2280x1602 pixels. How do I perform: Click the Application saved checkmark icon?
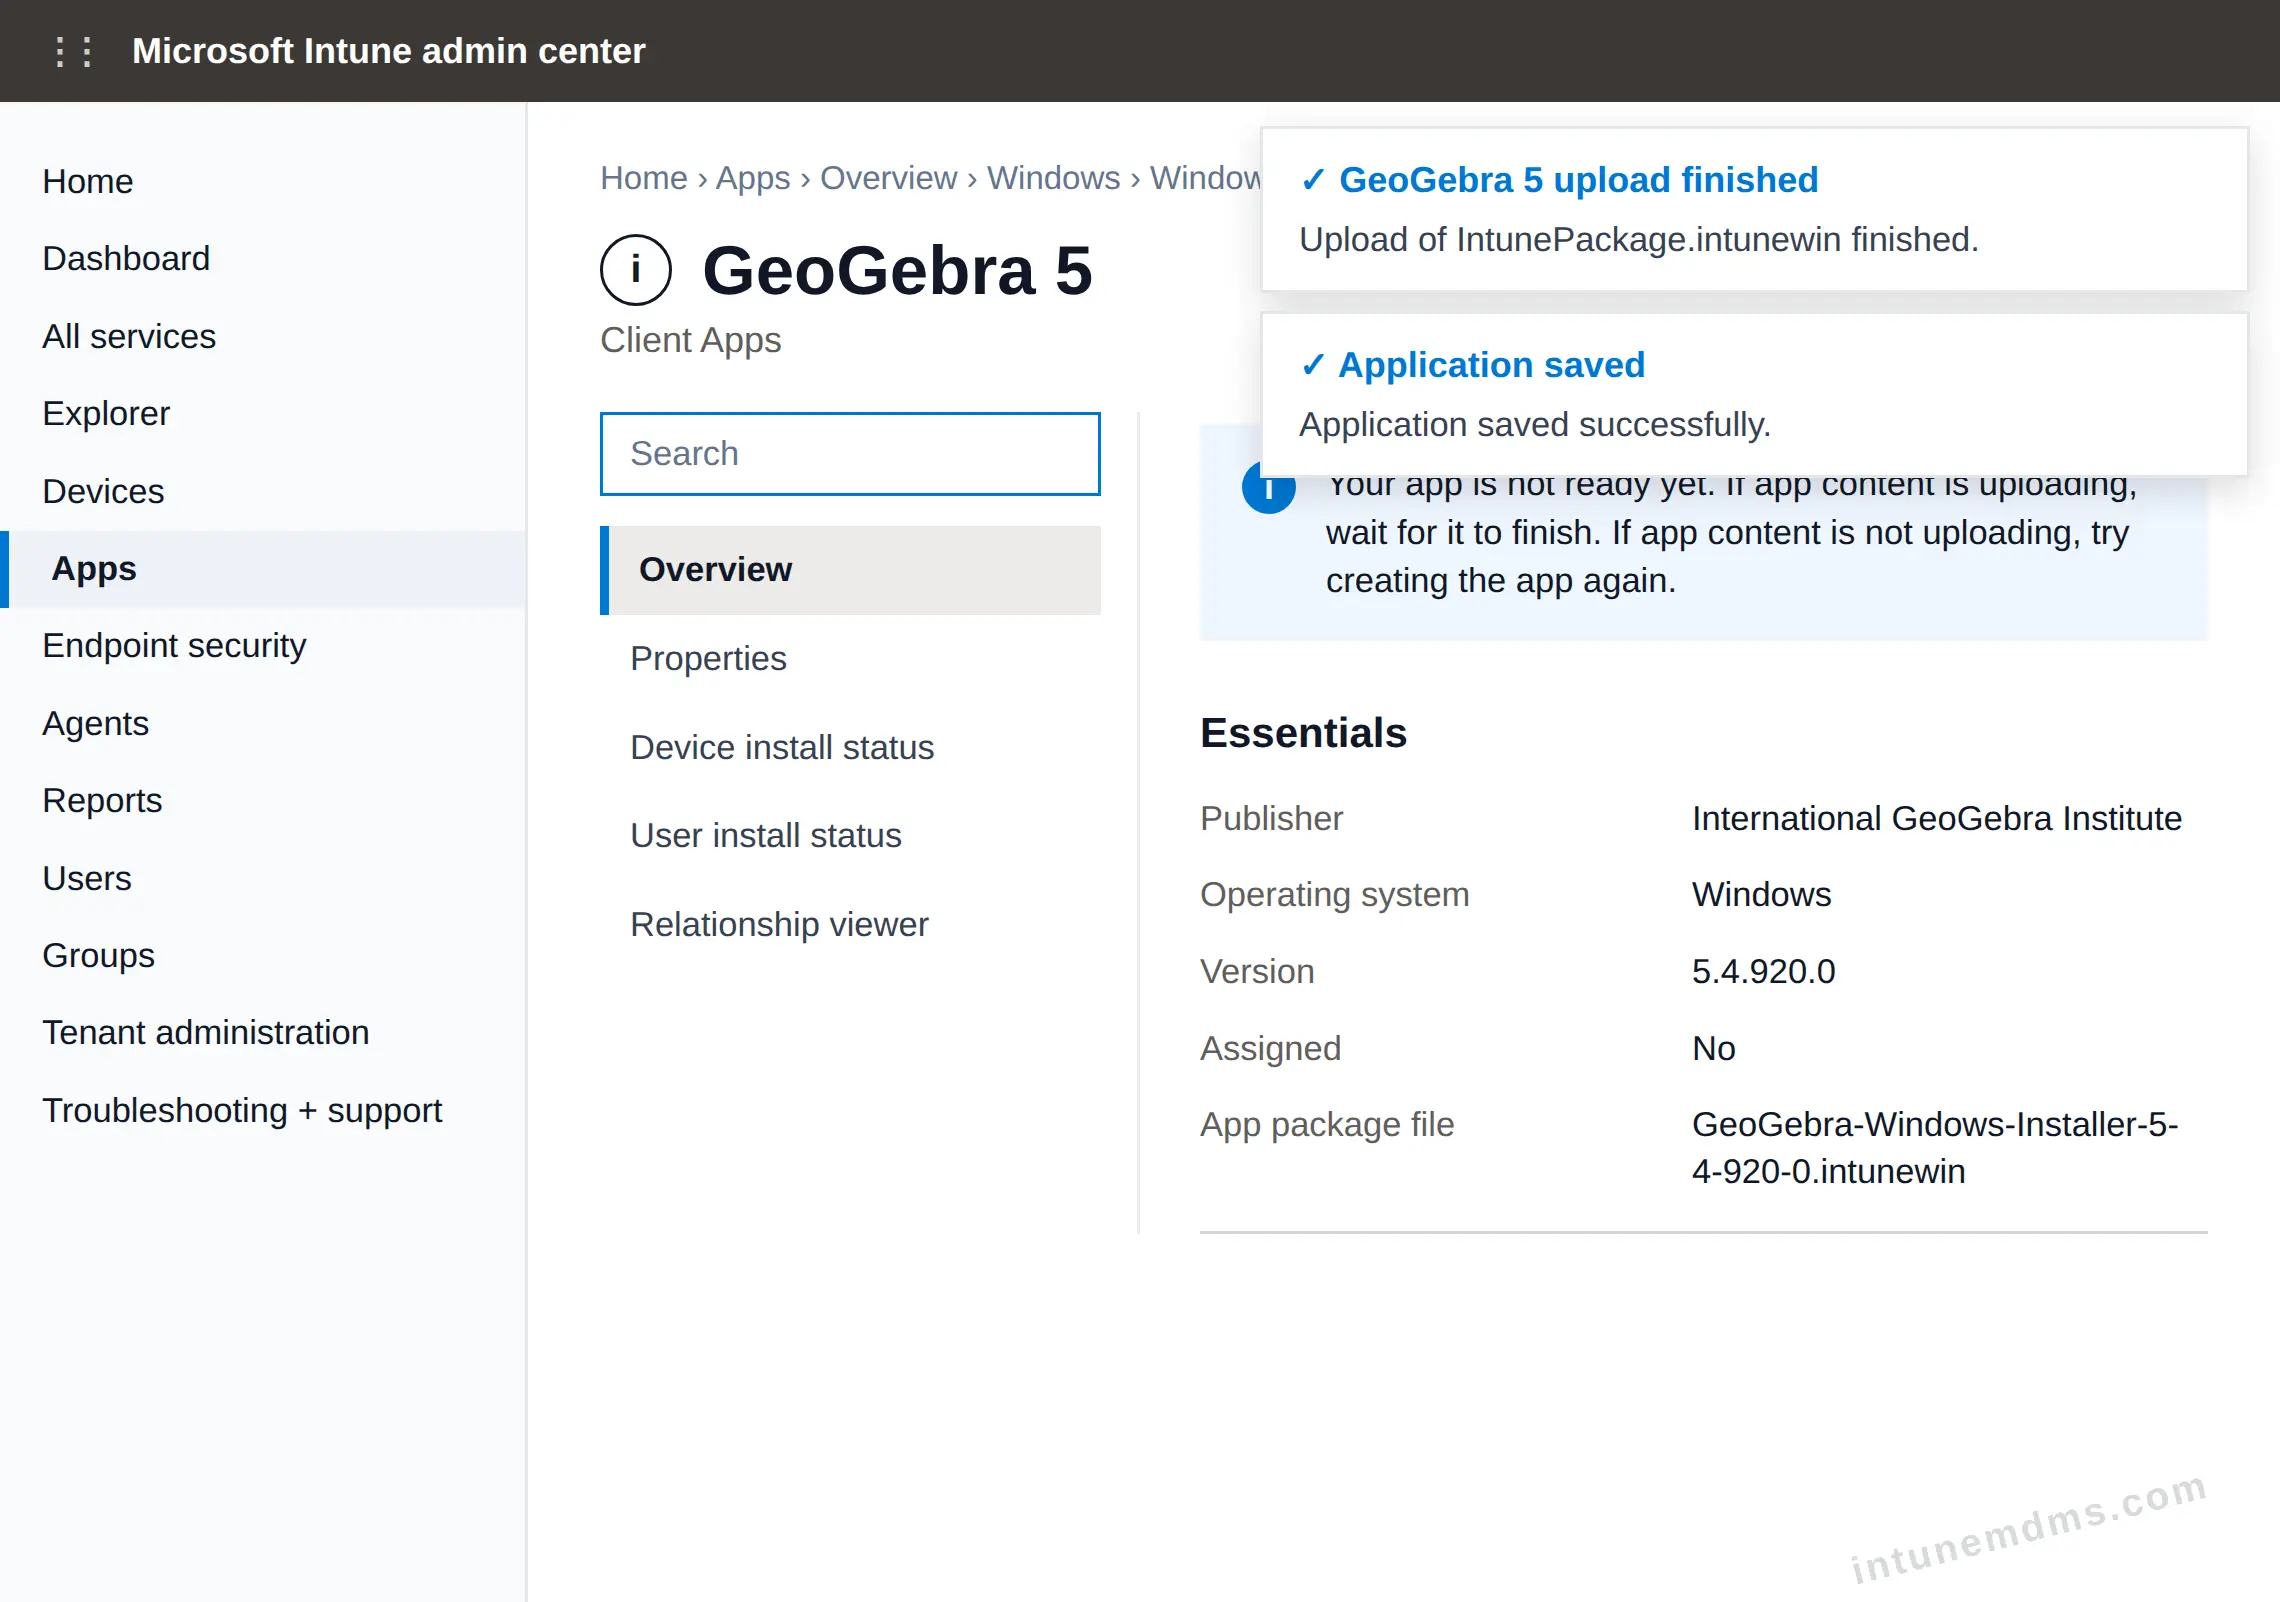click(1313, 365)
